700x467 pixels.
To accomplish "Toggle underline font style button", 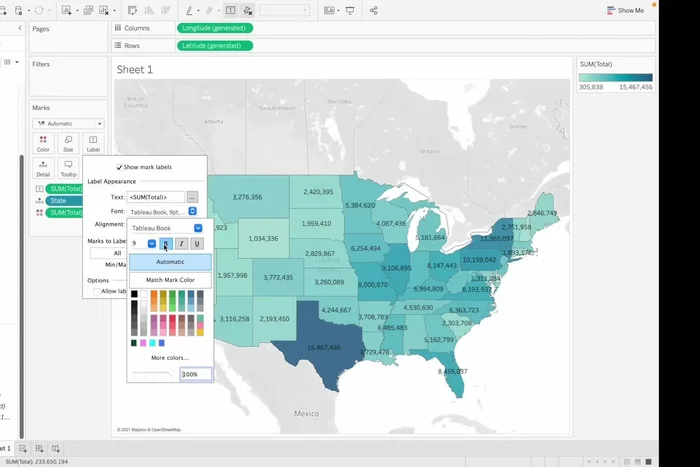I will click(x=196, y=243).
